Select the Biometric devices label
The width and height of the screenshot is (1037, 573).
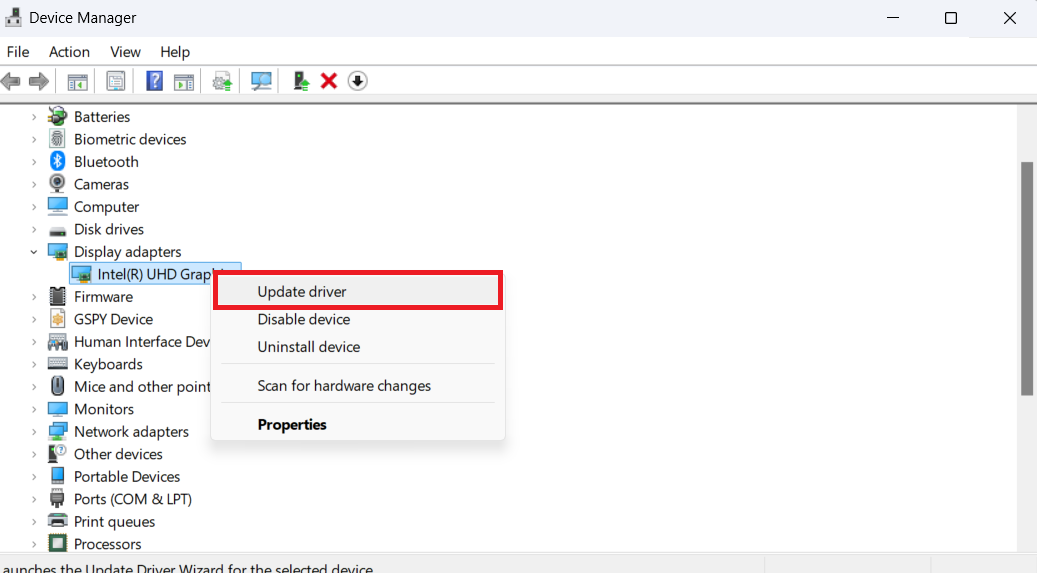(x=130, y=139)
